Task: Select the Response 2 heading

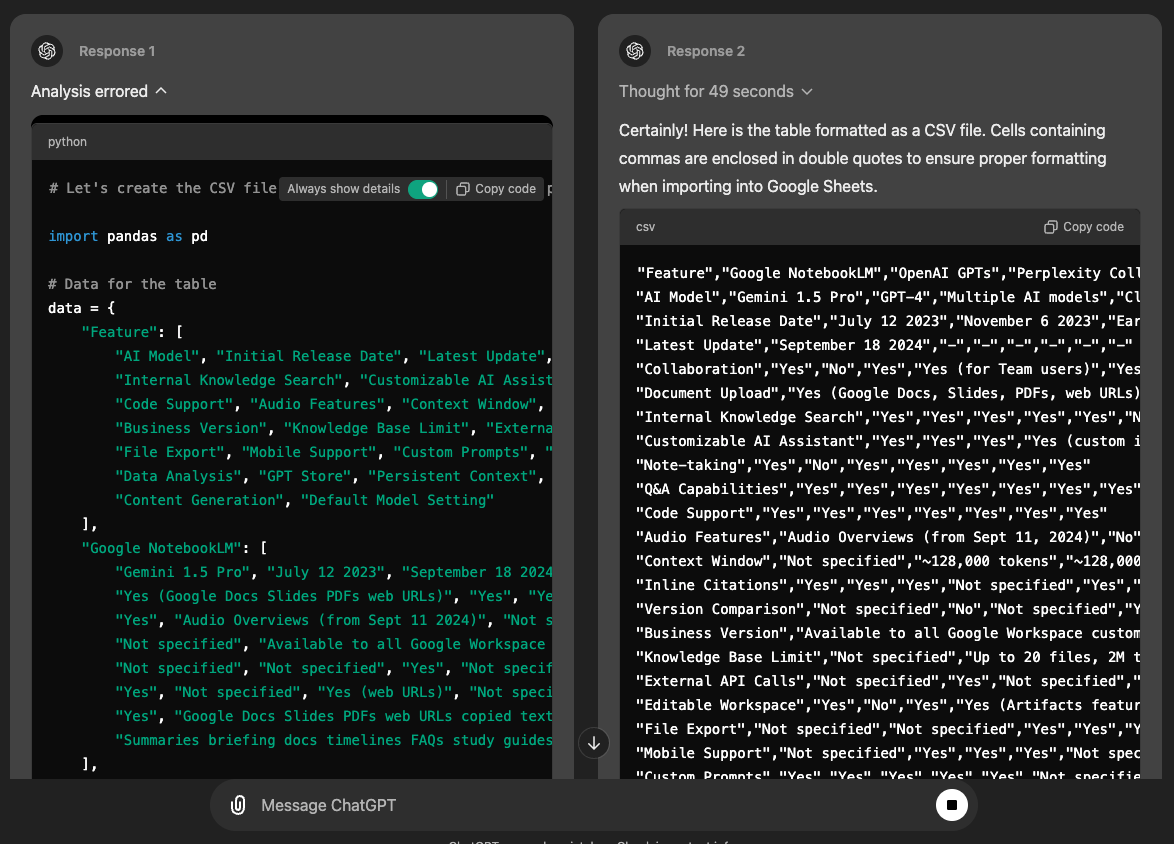Action: pyautogui.click(x=705, y=51)
